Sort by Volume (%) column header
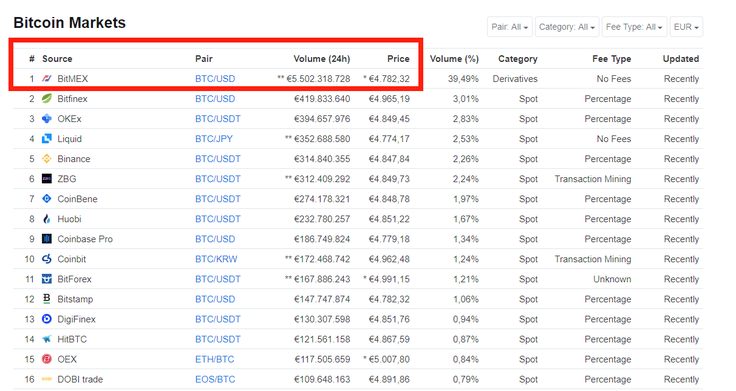The width and height of the screenshot is (736, 391). point(454,59)
